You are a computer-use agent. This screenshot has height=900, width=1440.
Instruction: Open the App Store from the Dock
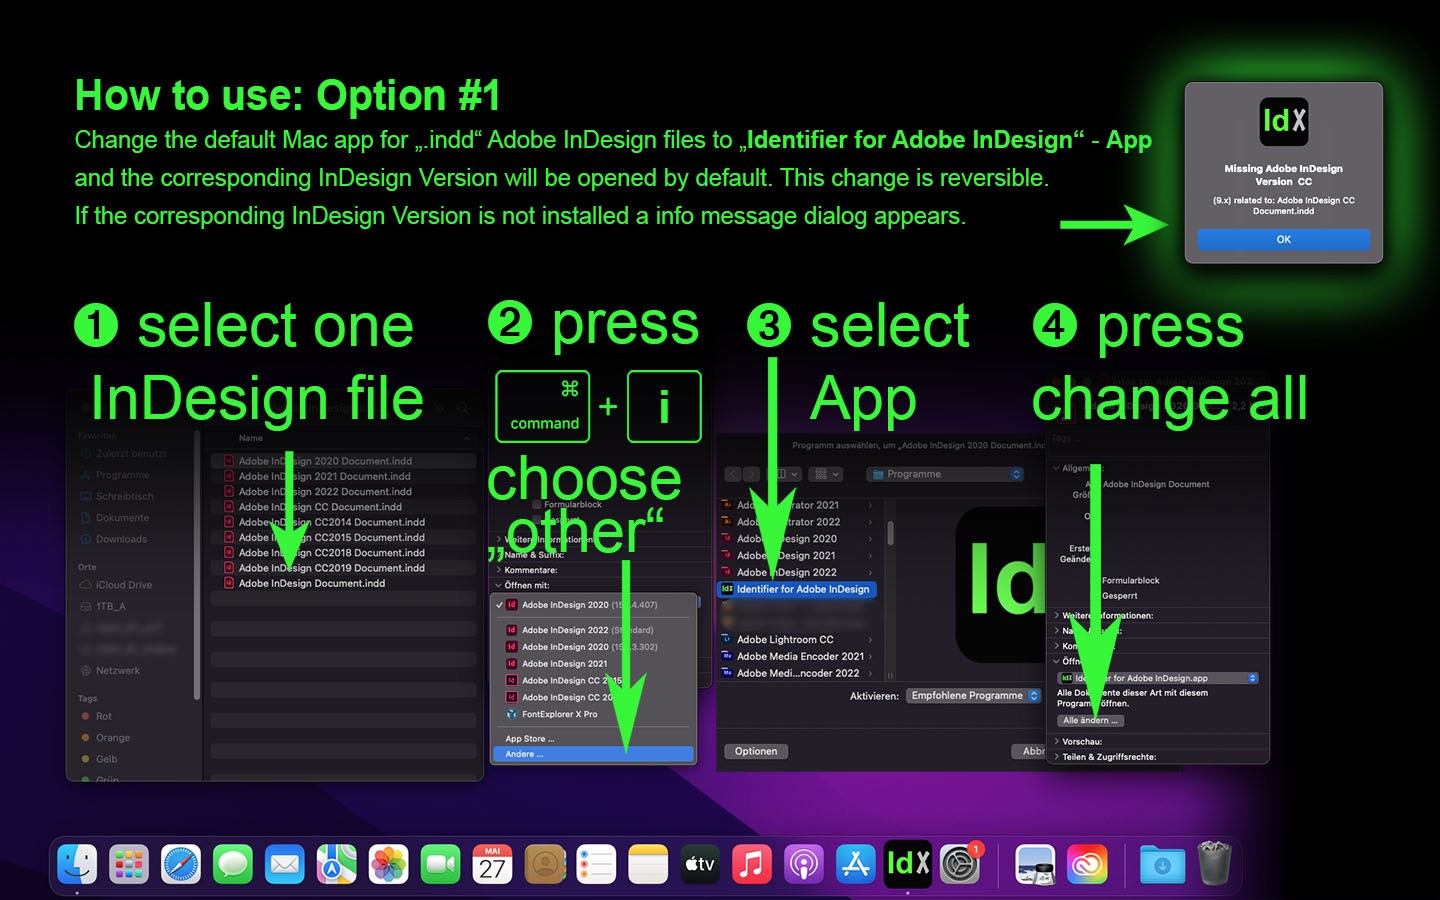point(856,864)
